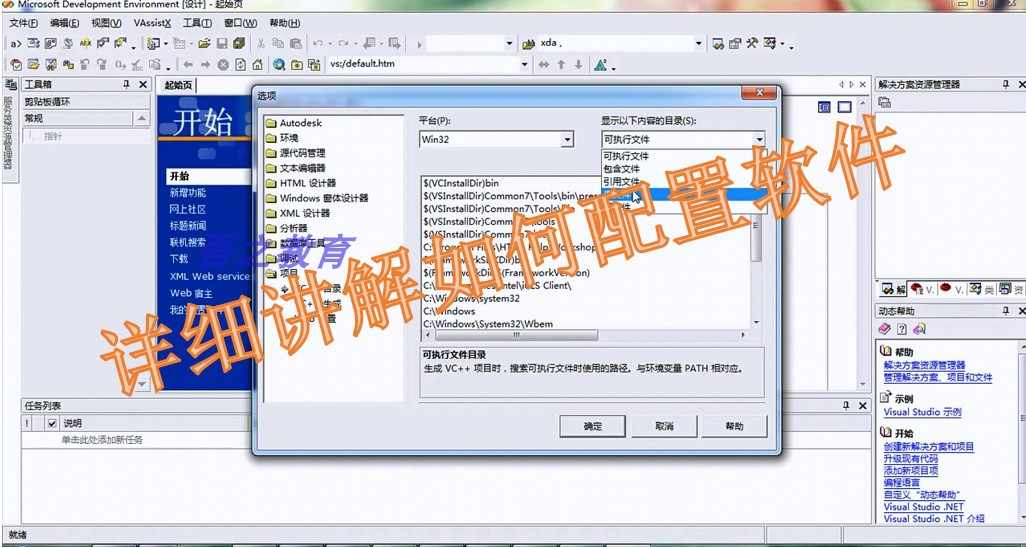Click the Search Web globe icon

coord(279,64)
